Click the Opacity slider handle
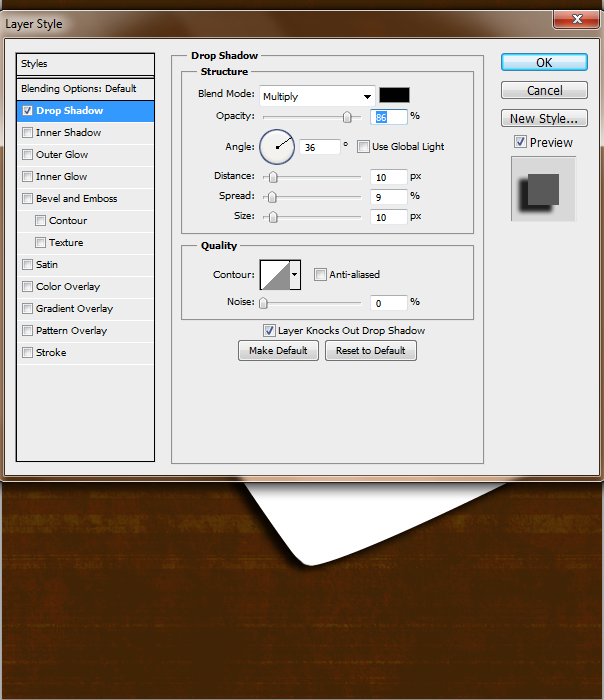Image resolution: width=604 pixels, height=700 pixels. (x=347, y=117)
